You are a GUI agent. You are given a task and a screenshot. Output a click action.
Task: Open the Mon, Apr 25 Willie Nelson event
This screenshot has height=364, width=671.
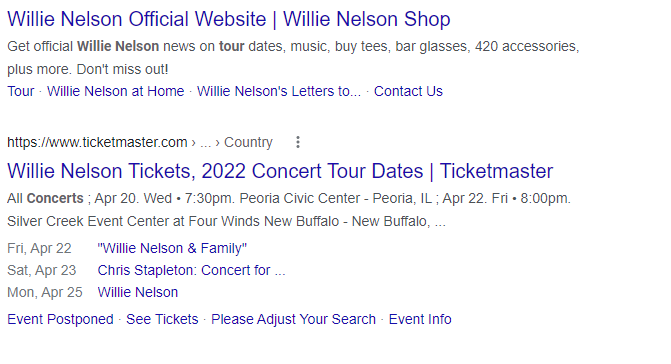click(x=138, y=292)
